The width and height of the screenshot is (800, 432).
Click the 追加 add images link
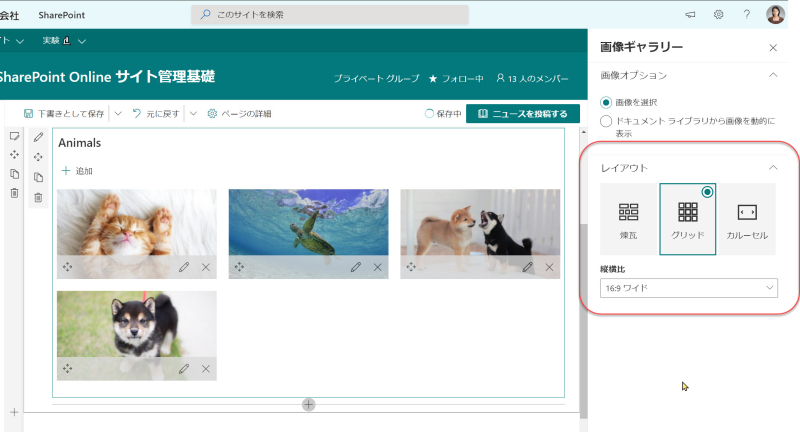pyautogui.click(x=77, y=171)
